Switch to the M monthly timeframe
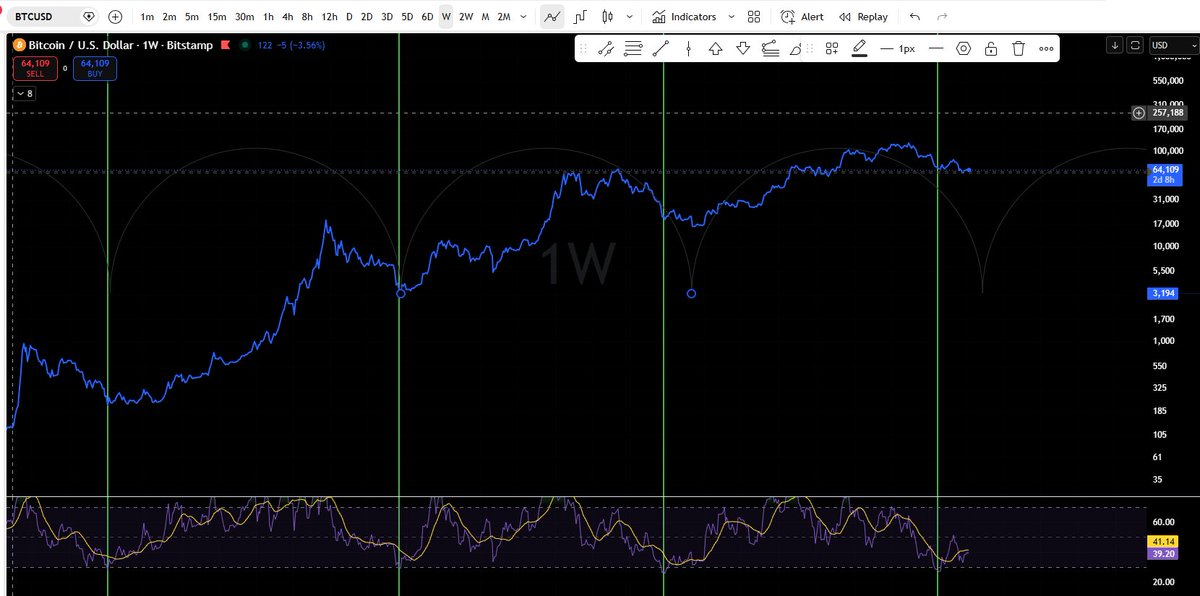The height and width of the screenshot is (596, 1200). tap(485, 17)
